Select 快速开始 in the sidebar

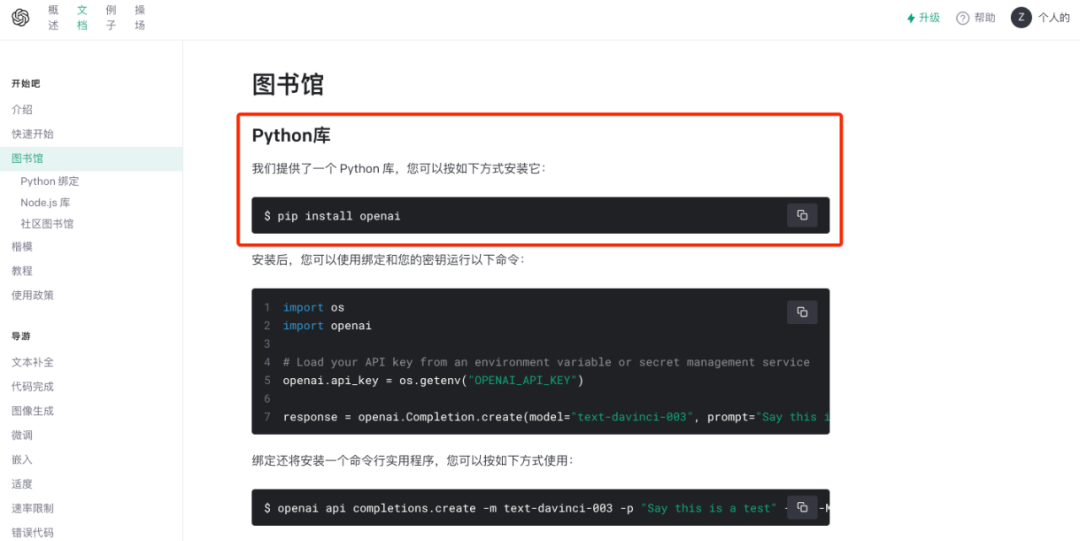coord(32,134)
